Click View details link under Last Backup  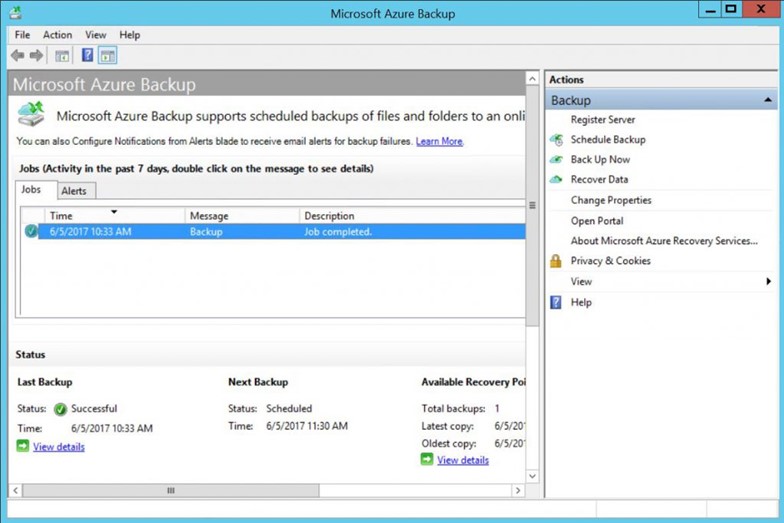point(59,447)
